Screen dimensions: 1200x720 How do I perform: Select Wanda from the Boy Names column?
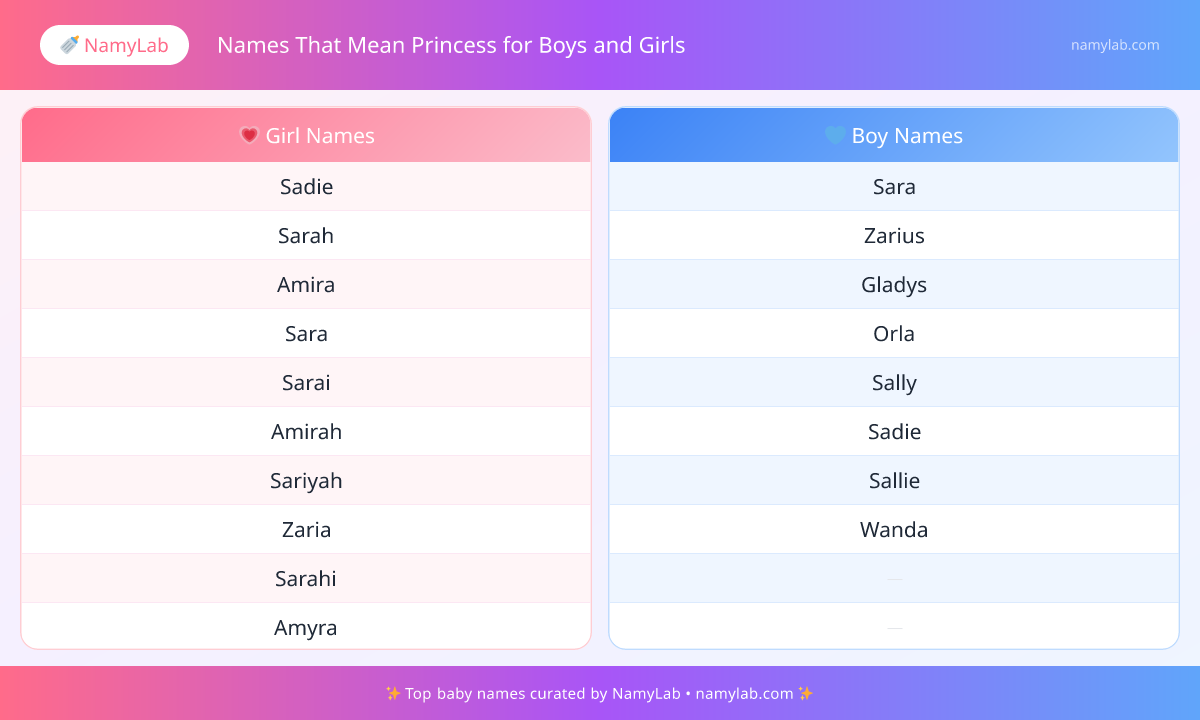pos(894,530)
